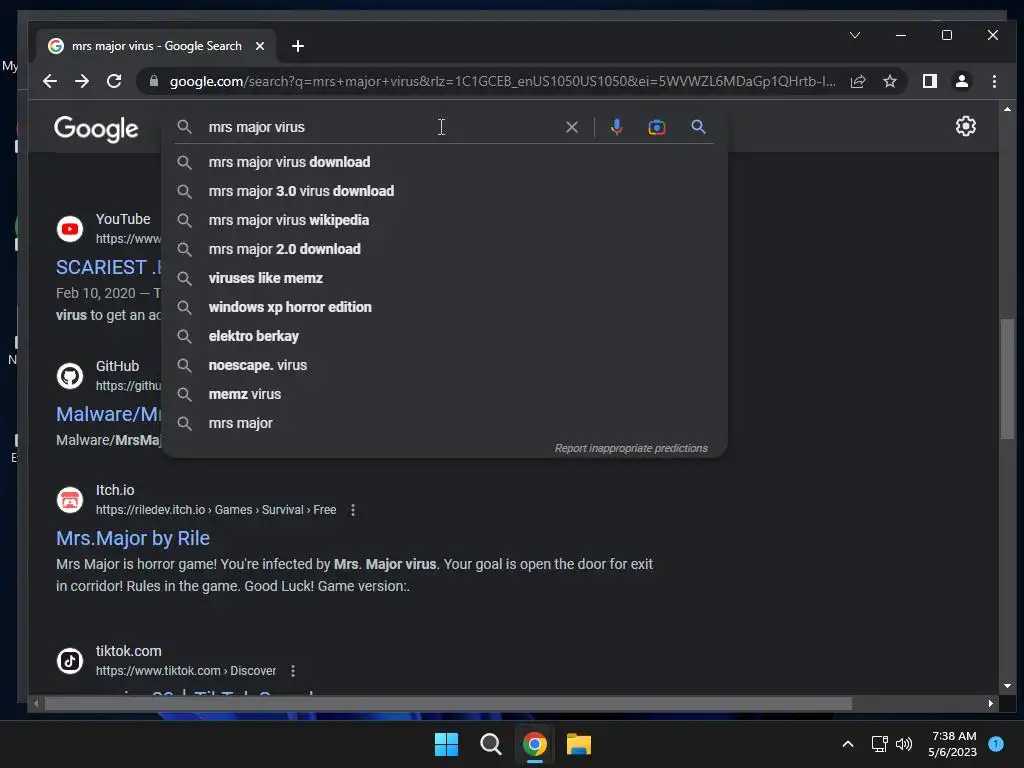Click the Google logo

96,129
